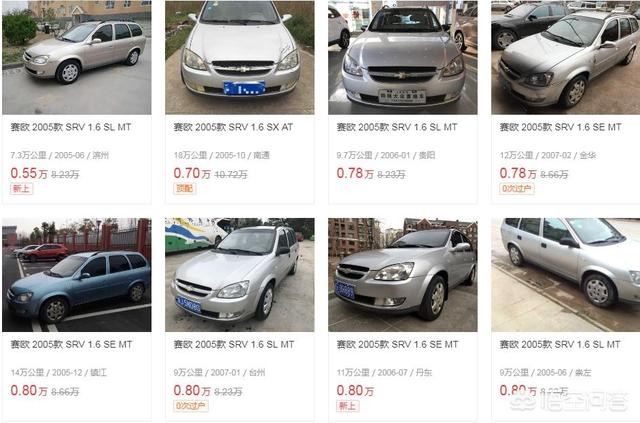Open the 金华 silver wagon photo

click(566, 57)
